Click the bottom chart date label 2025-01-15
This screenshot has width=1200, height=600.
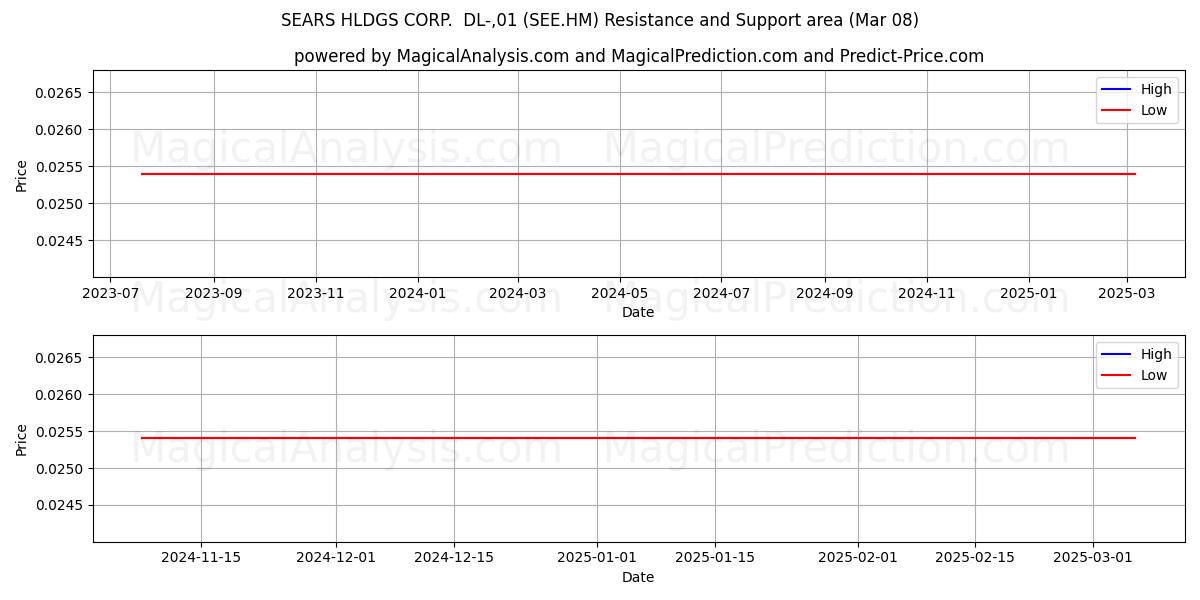[715, 558]
